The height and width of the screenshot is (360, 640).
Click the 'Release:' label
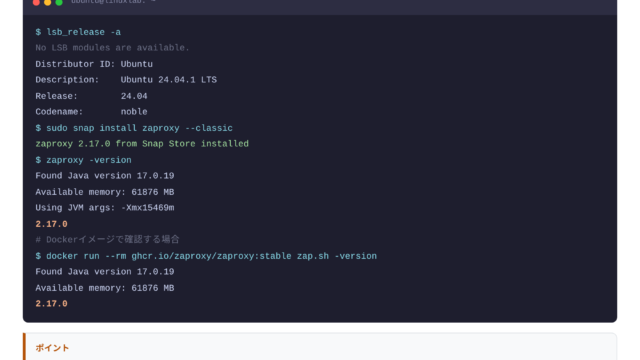pyautogui.click(x=56, y=96)
